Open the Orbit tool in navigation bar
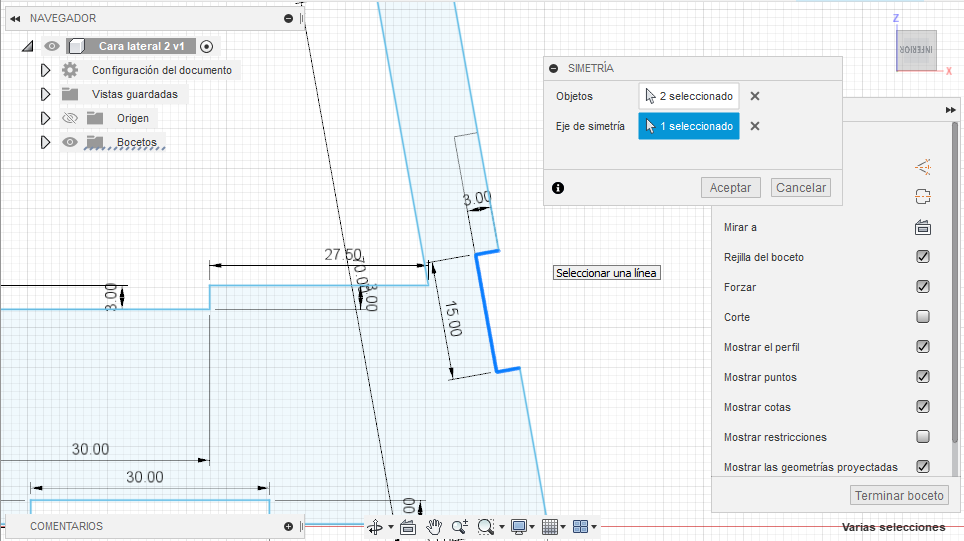The image size is (964, 541). (374, 527)
